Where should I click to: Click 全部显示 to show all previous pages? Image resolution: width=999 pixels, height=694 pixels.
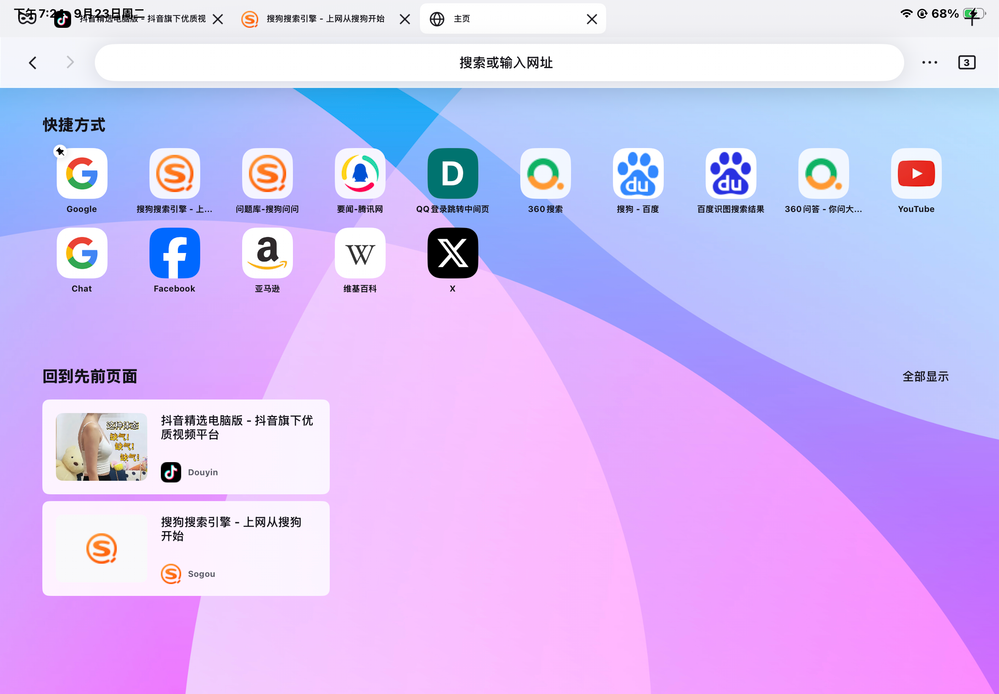click(925, 377)
